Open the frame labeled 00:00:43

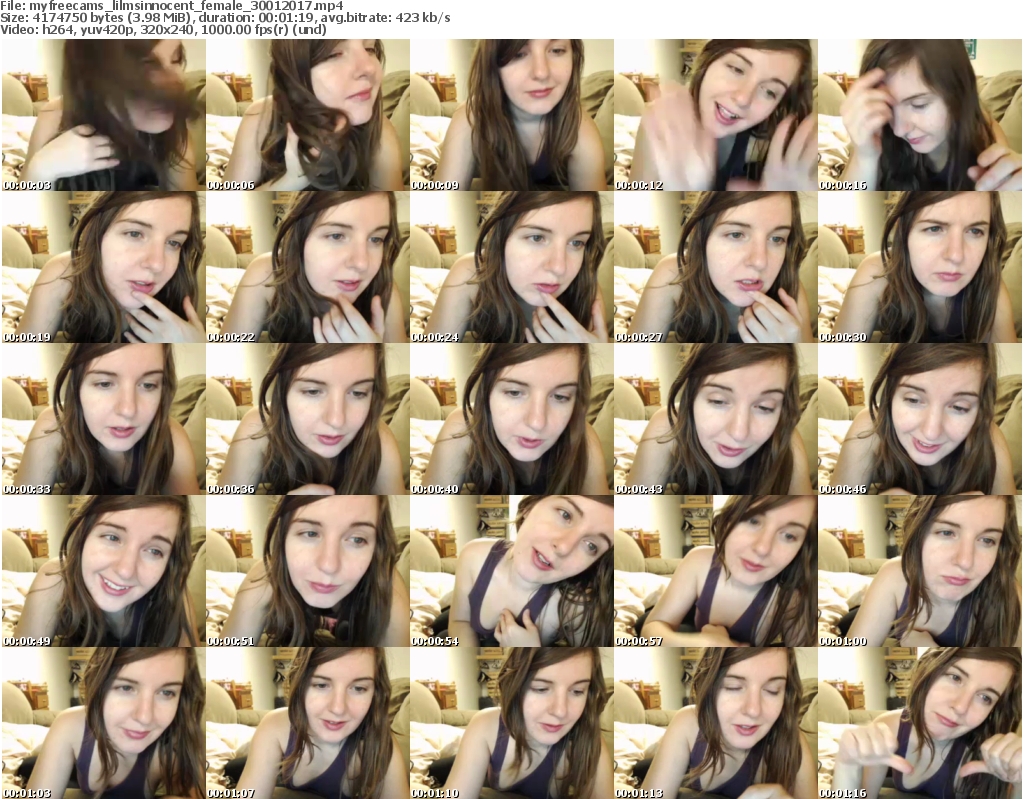(716, 419)
